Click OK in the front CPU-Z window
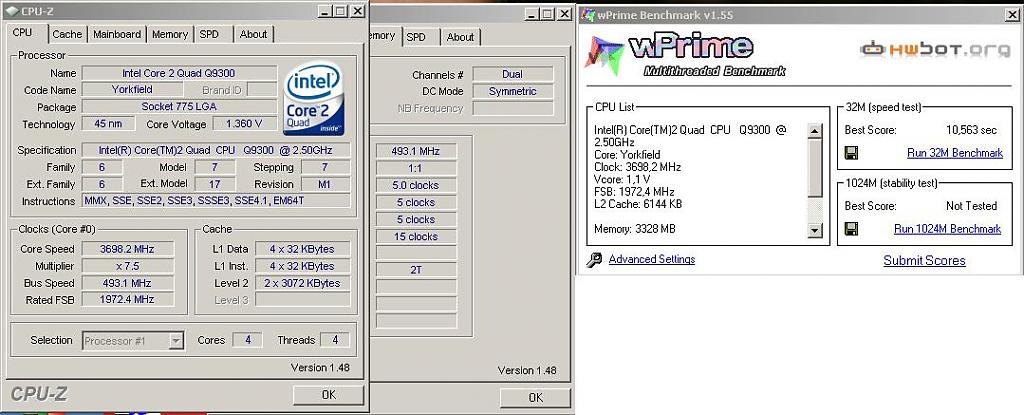Viewport: 1024px width, 415px height. pos(328,395)
